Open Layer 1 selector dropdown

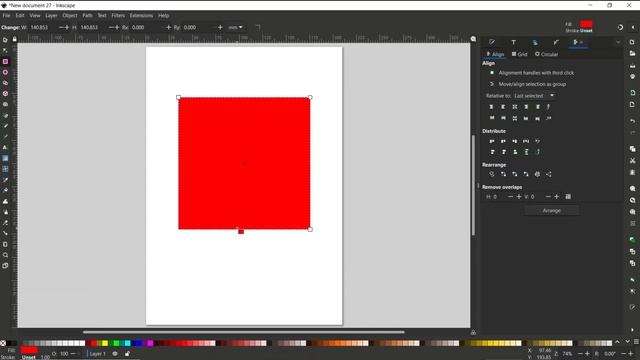[x=97, y=354]
